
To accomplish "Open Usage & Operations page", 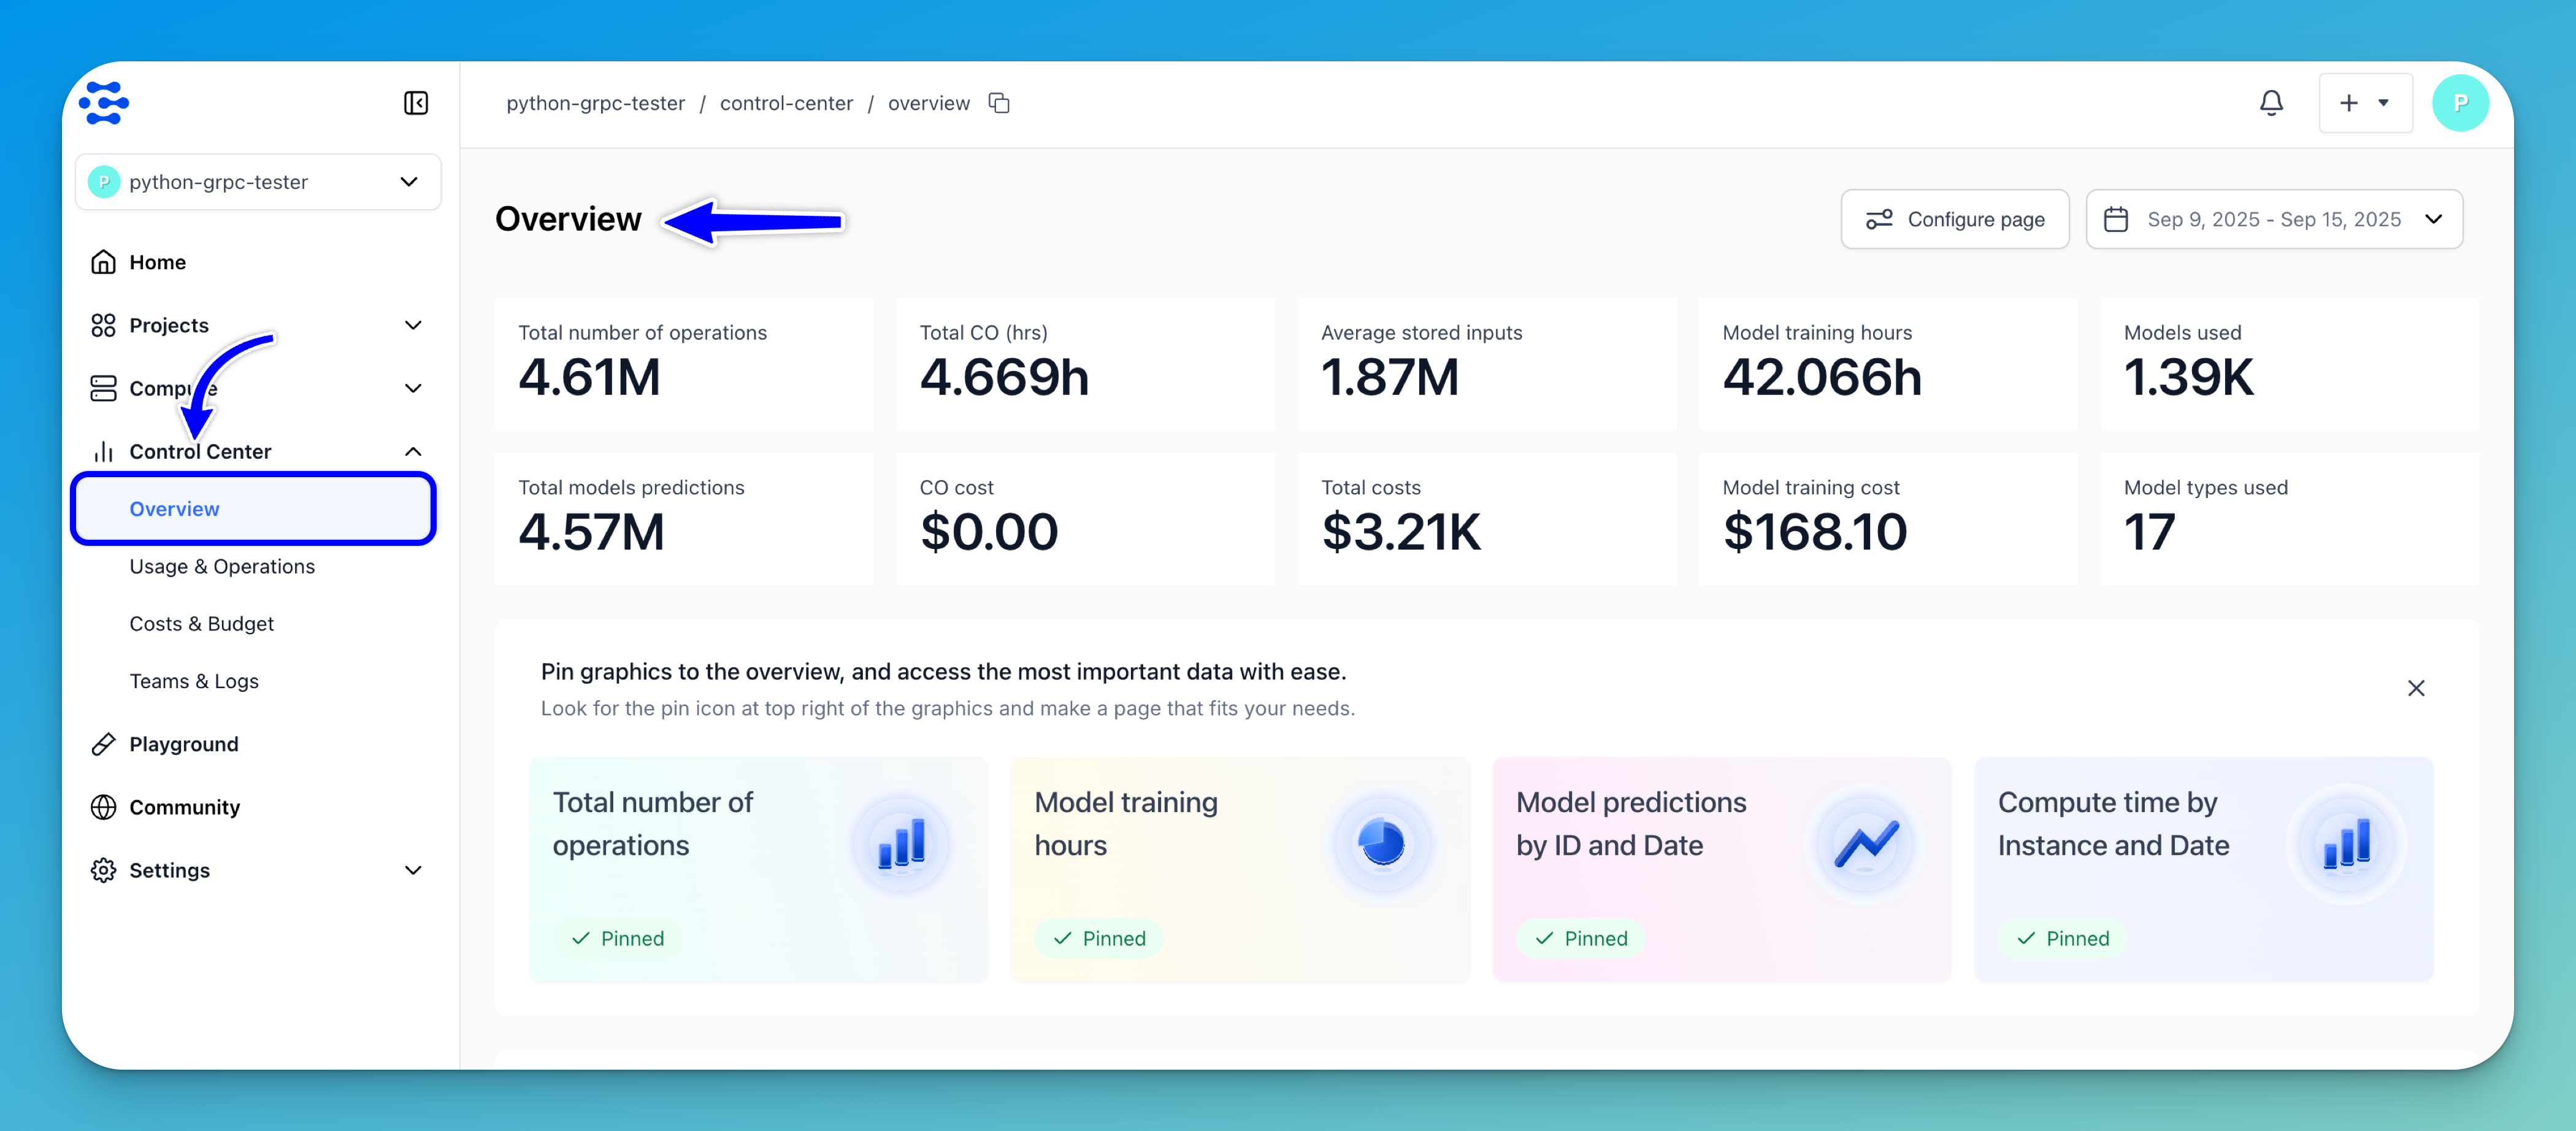I will point(222,566).
